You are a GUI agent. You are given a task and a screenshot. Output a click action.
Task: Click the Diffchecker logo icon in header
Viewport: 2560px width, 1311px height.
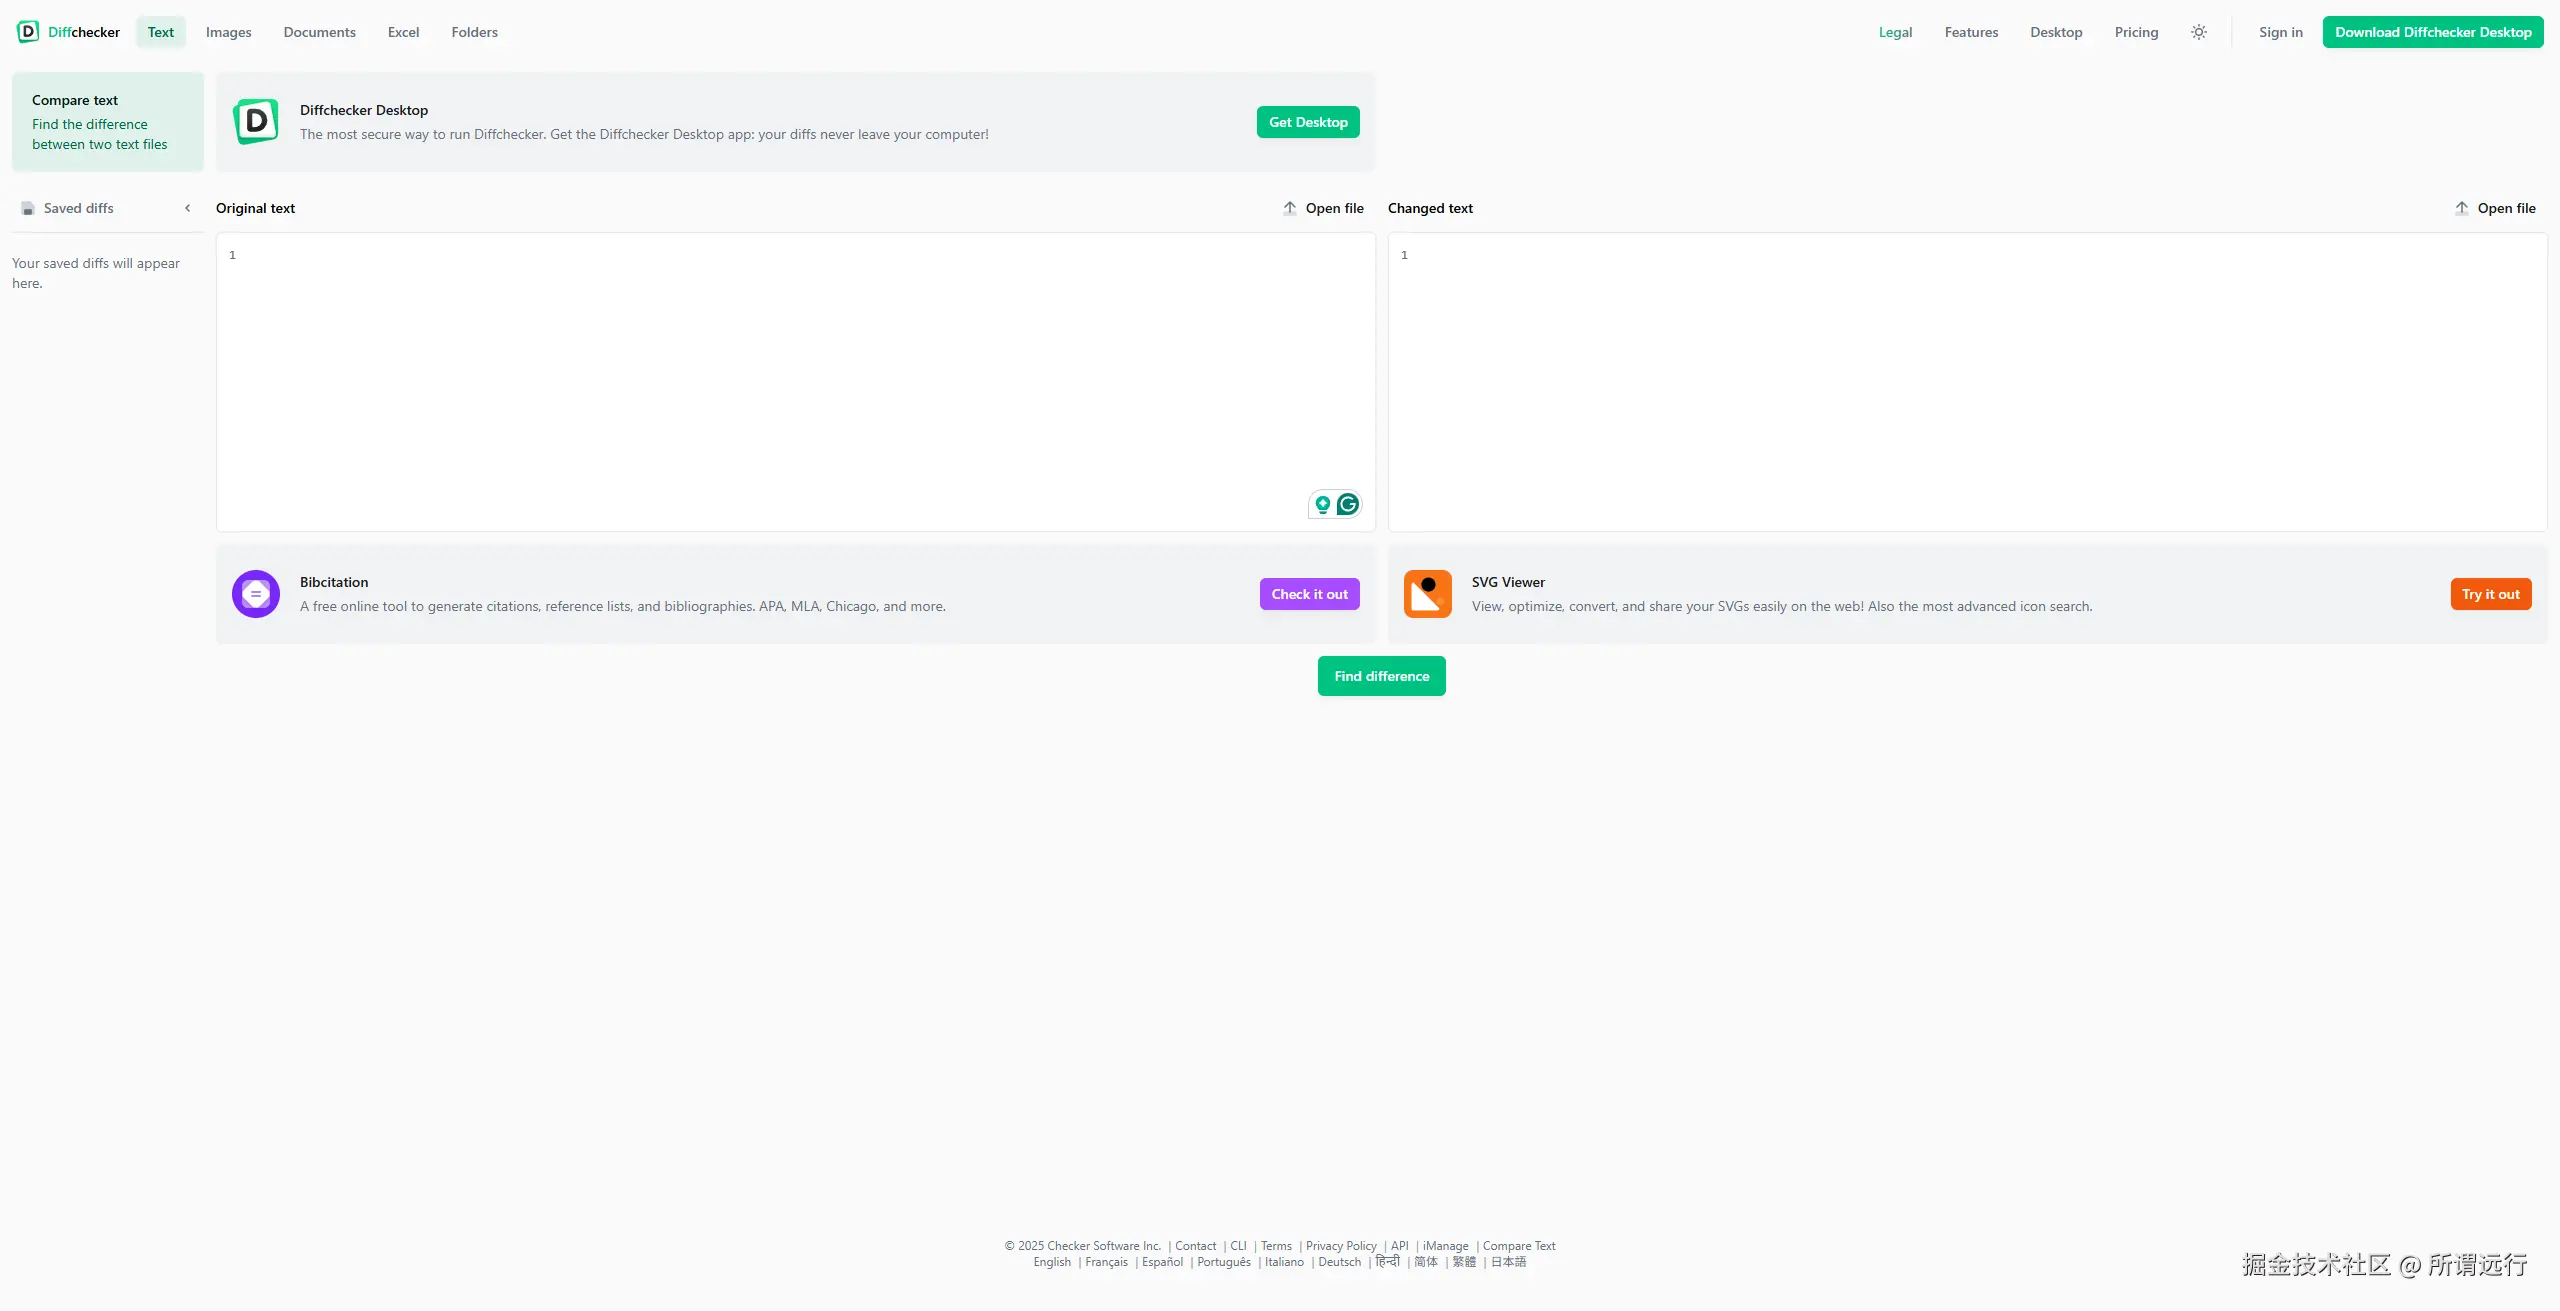28,32
